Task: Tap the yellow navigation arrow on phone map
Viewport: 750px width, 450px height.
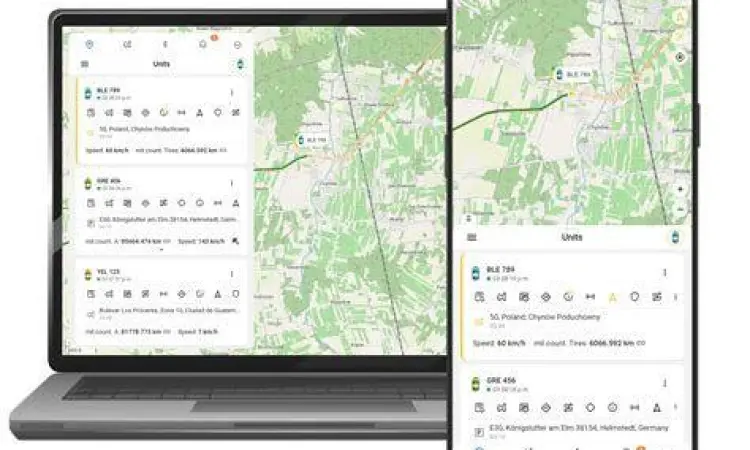Action: pyautogui.click(x=680, y=16)
